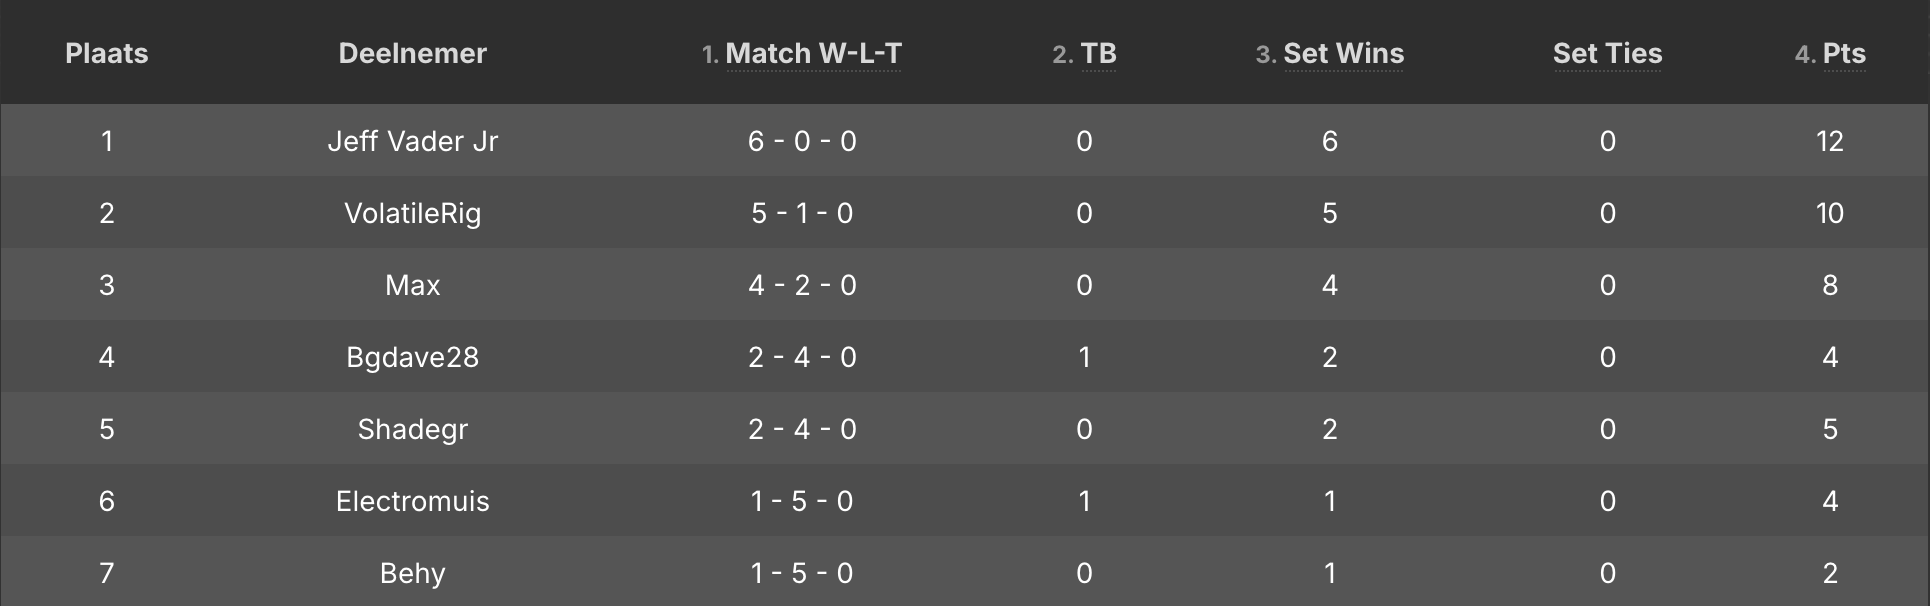Click Max's 8 points value

[1829, 285]
